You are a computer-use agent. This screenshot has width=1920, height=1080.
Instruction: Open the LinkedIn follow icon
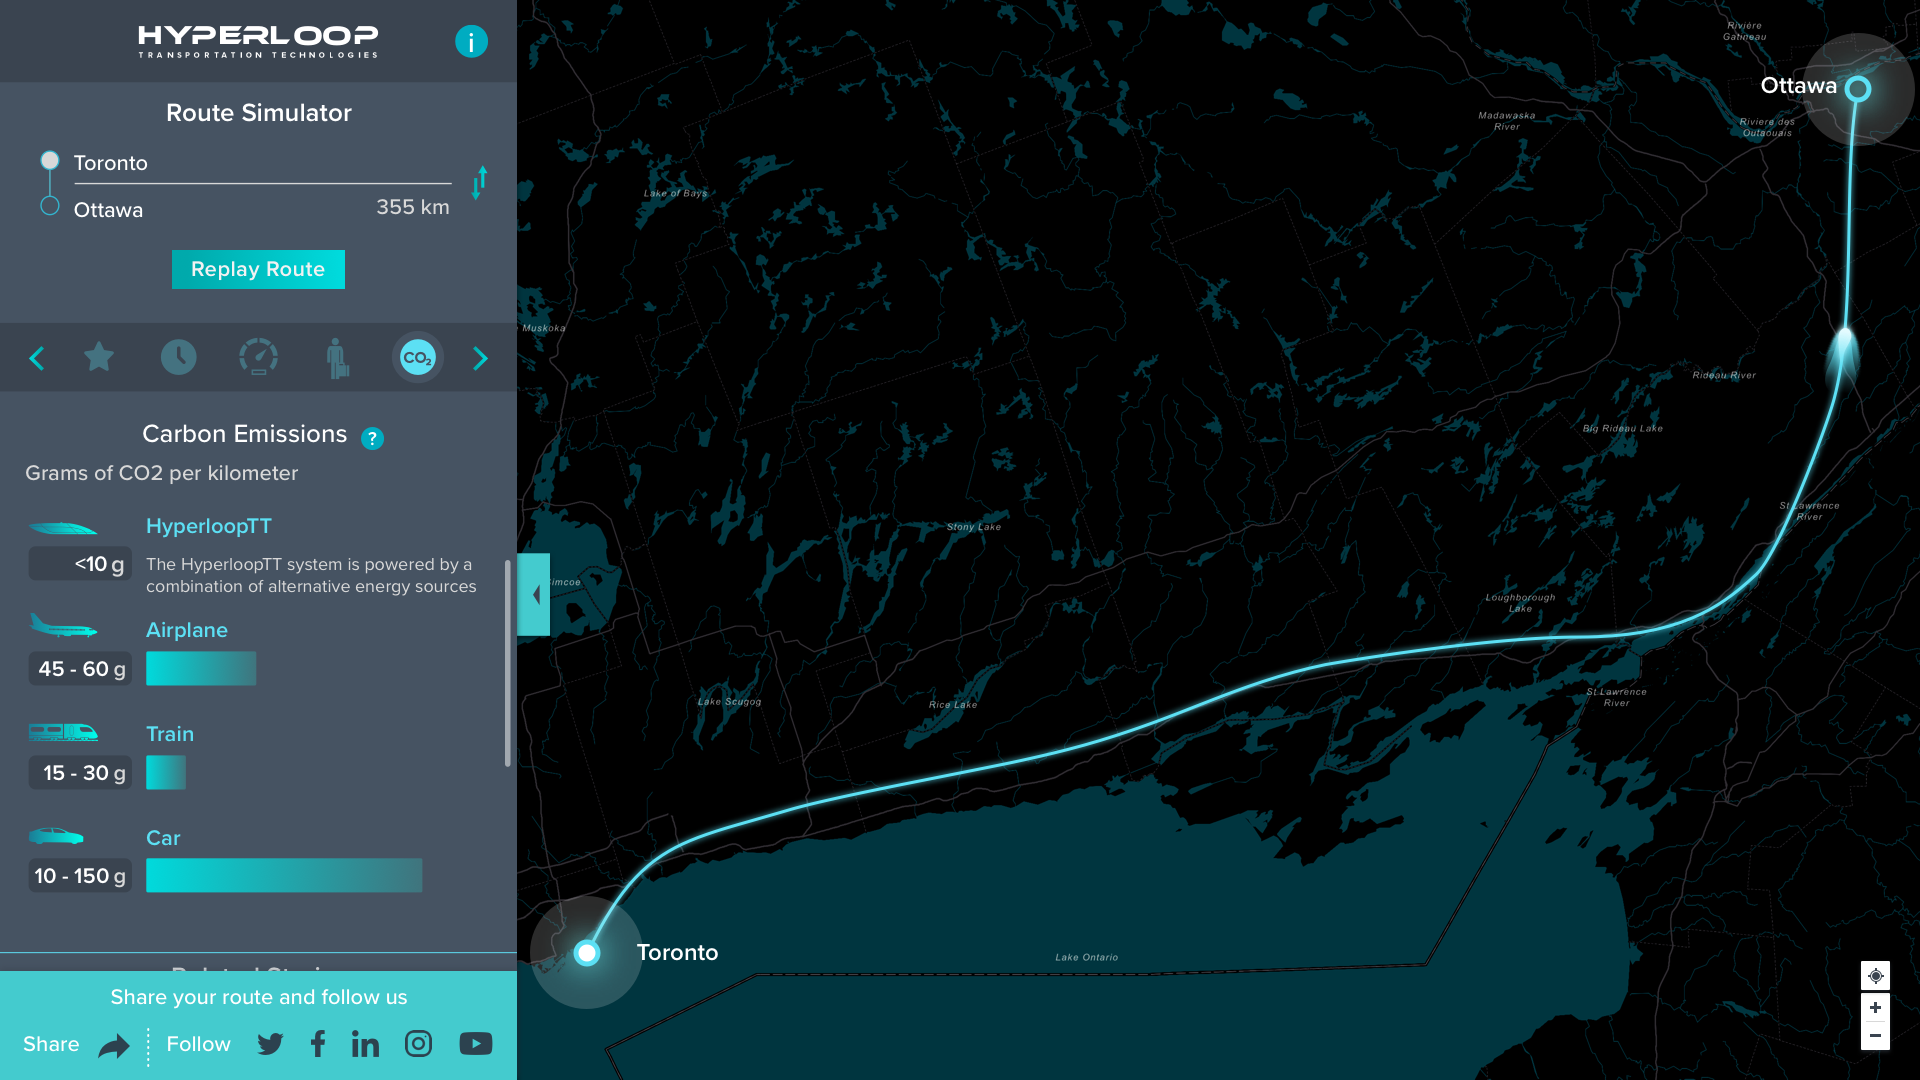pos(365,1044)
